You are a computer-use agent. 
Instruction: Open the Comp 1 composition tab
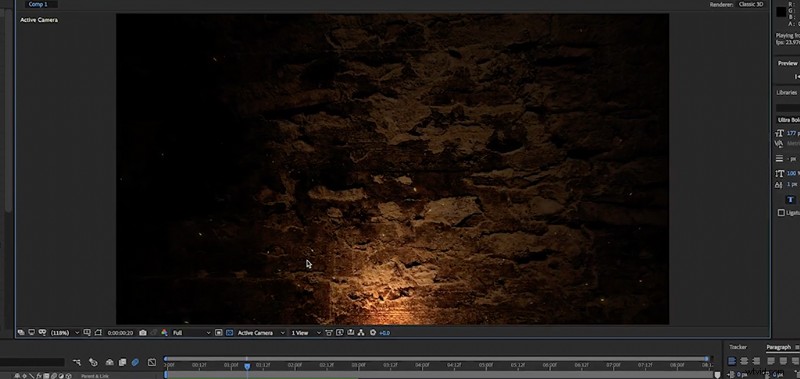38,4
